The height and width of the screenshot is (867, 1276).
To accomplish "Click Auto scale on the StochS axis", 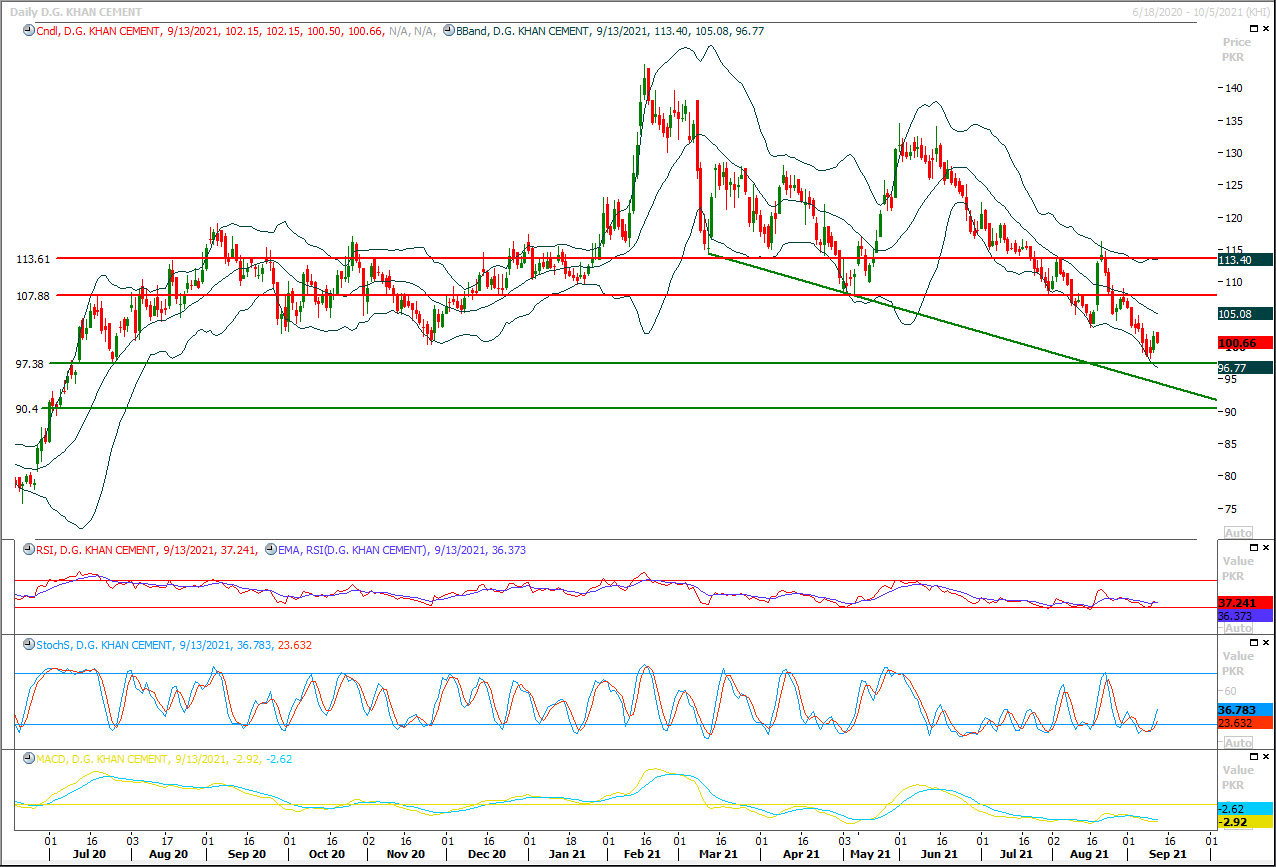I will 1238,743.
